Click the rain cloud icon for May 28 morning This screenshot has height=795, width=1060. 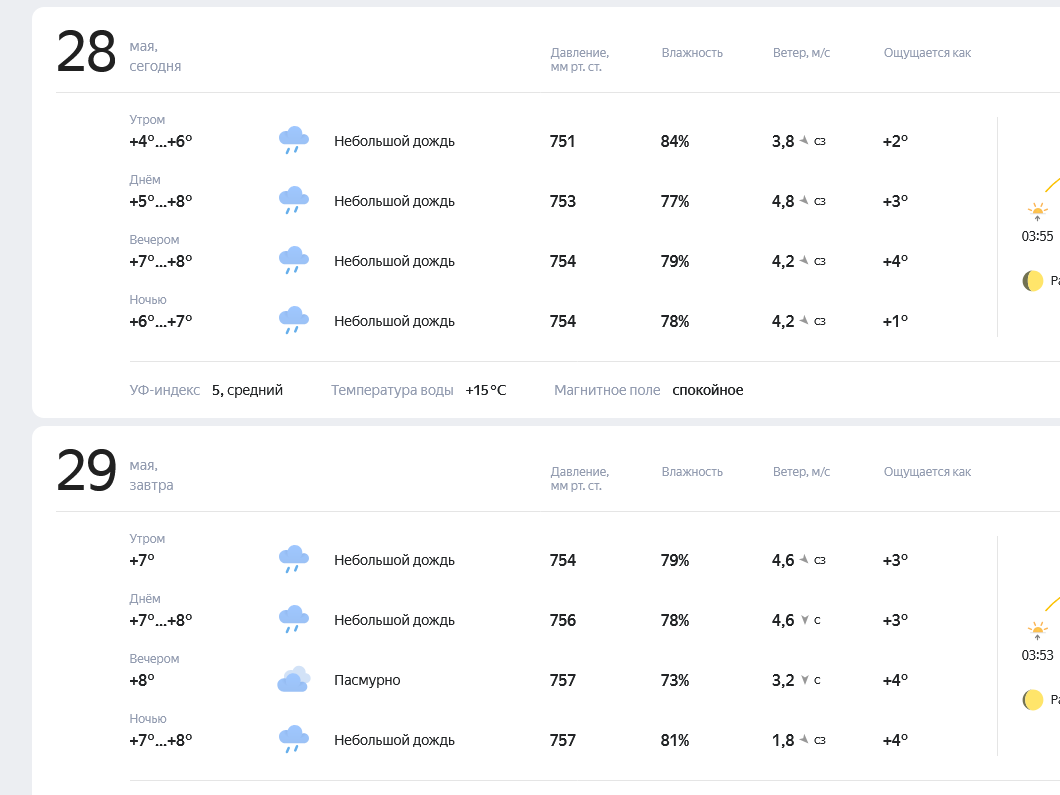point(293,141)
